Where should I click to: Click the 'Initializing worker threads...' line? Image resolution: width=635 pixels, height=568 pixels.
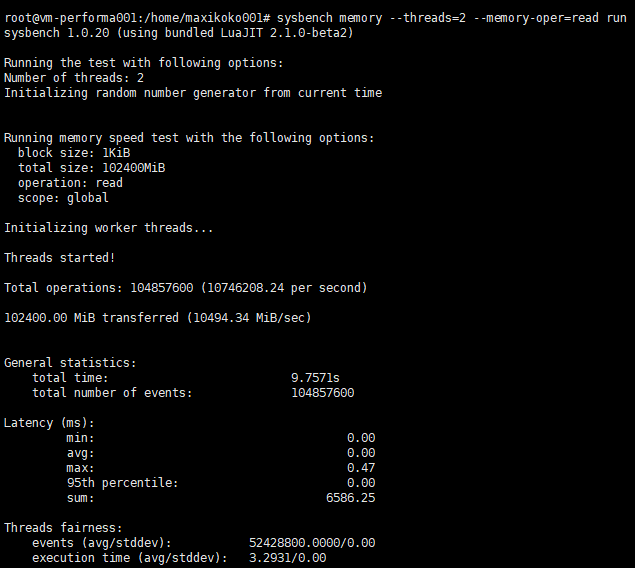(109, 228)
